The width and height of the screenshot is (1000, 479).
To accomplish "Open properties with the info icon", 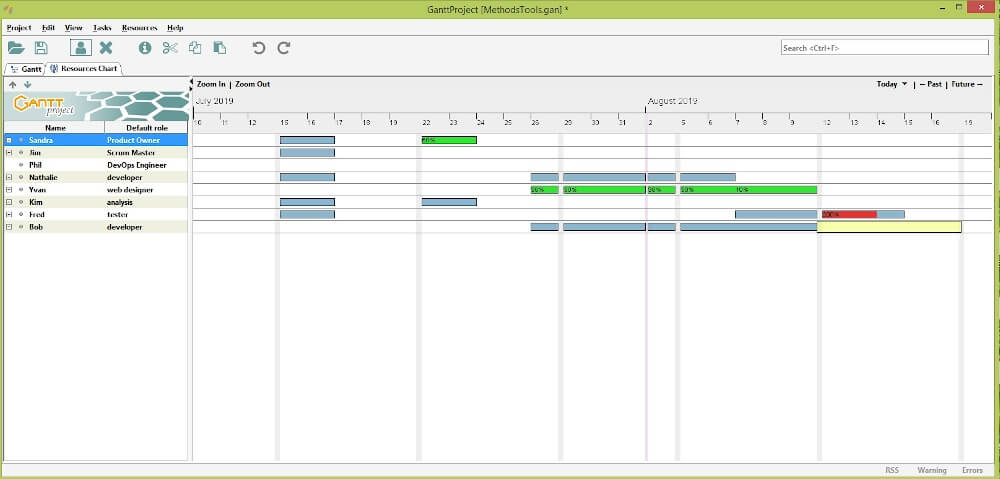I will point(145,47).
